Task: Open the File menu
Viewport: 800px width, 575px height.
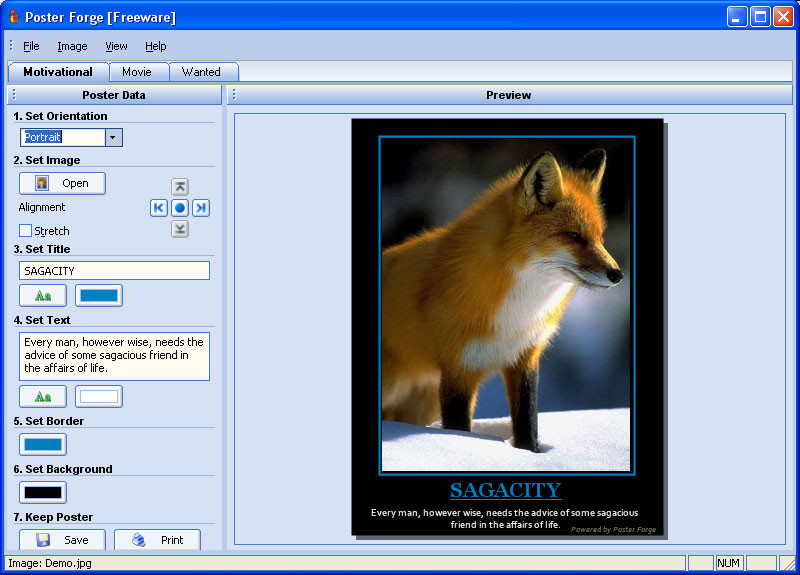Action: tap(31, 46)
